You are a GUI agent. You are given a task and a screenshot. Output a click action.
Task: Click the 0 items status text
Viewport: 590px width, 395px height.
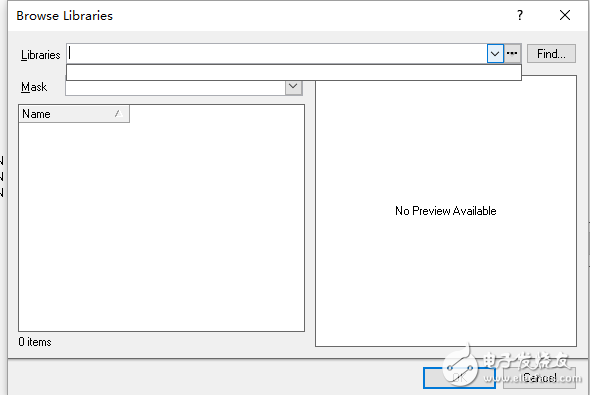coord(35,342)
